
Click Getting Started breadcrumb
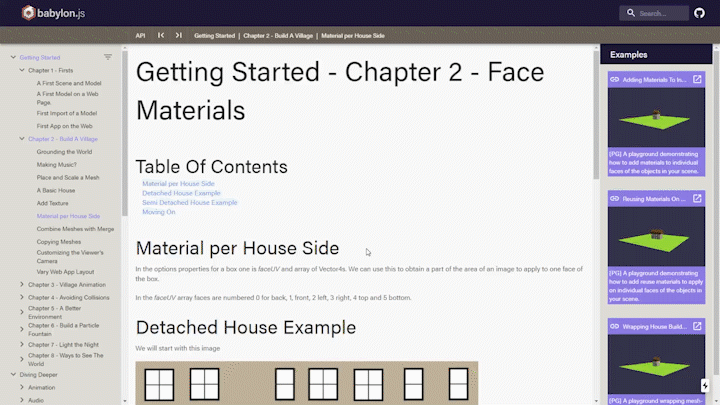coord(214,36)
